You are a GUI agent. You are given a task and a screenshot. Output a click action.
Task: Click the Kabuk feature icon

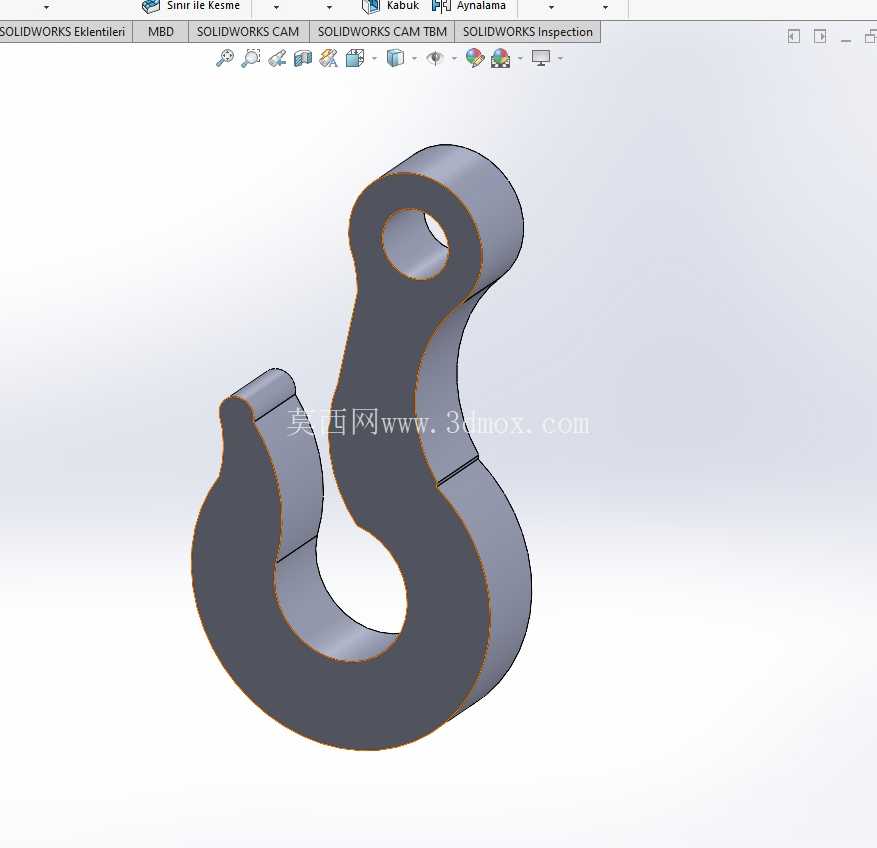371,6
